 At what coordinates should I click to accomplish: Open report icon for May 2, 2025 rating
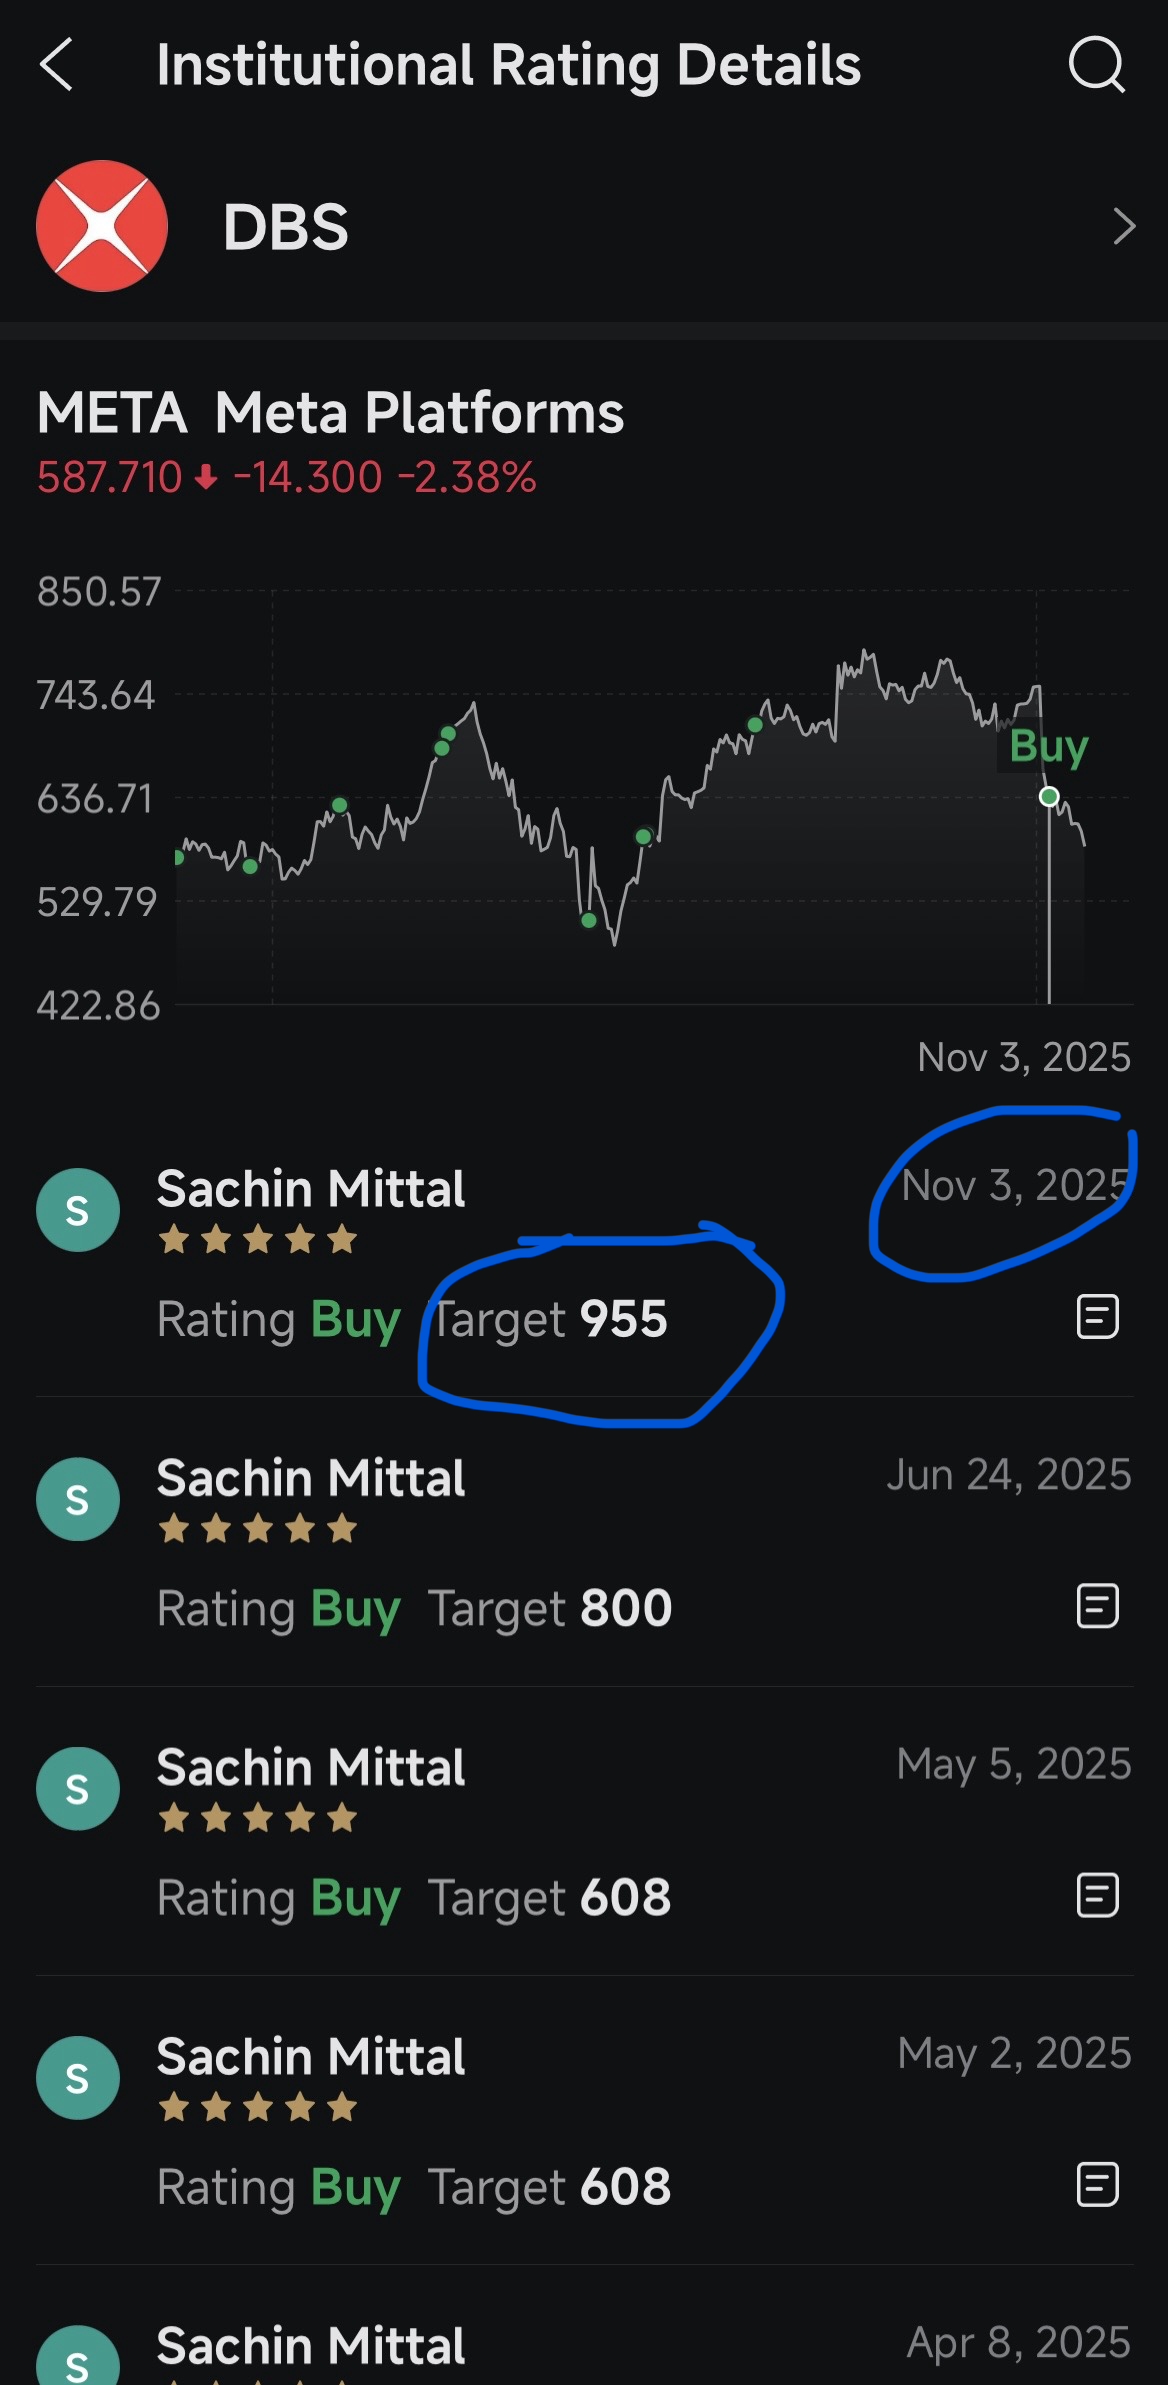coord(1097,2184)
